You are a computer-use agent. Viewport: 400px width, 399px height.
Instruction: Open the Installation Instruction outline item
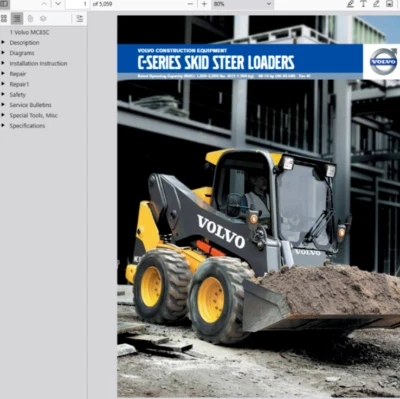(x=38, y=63)
